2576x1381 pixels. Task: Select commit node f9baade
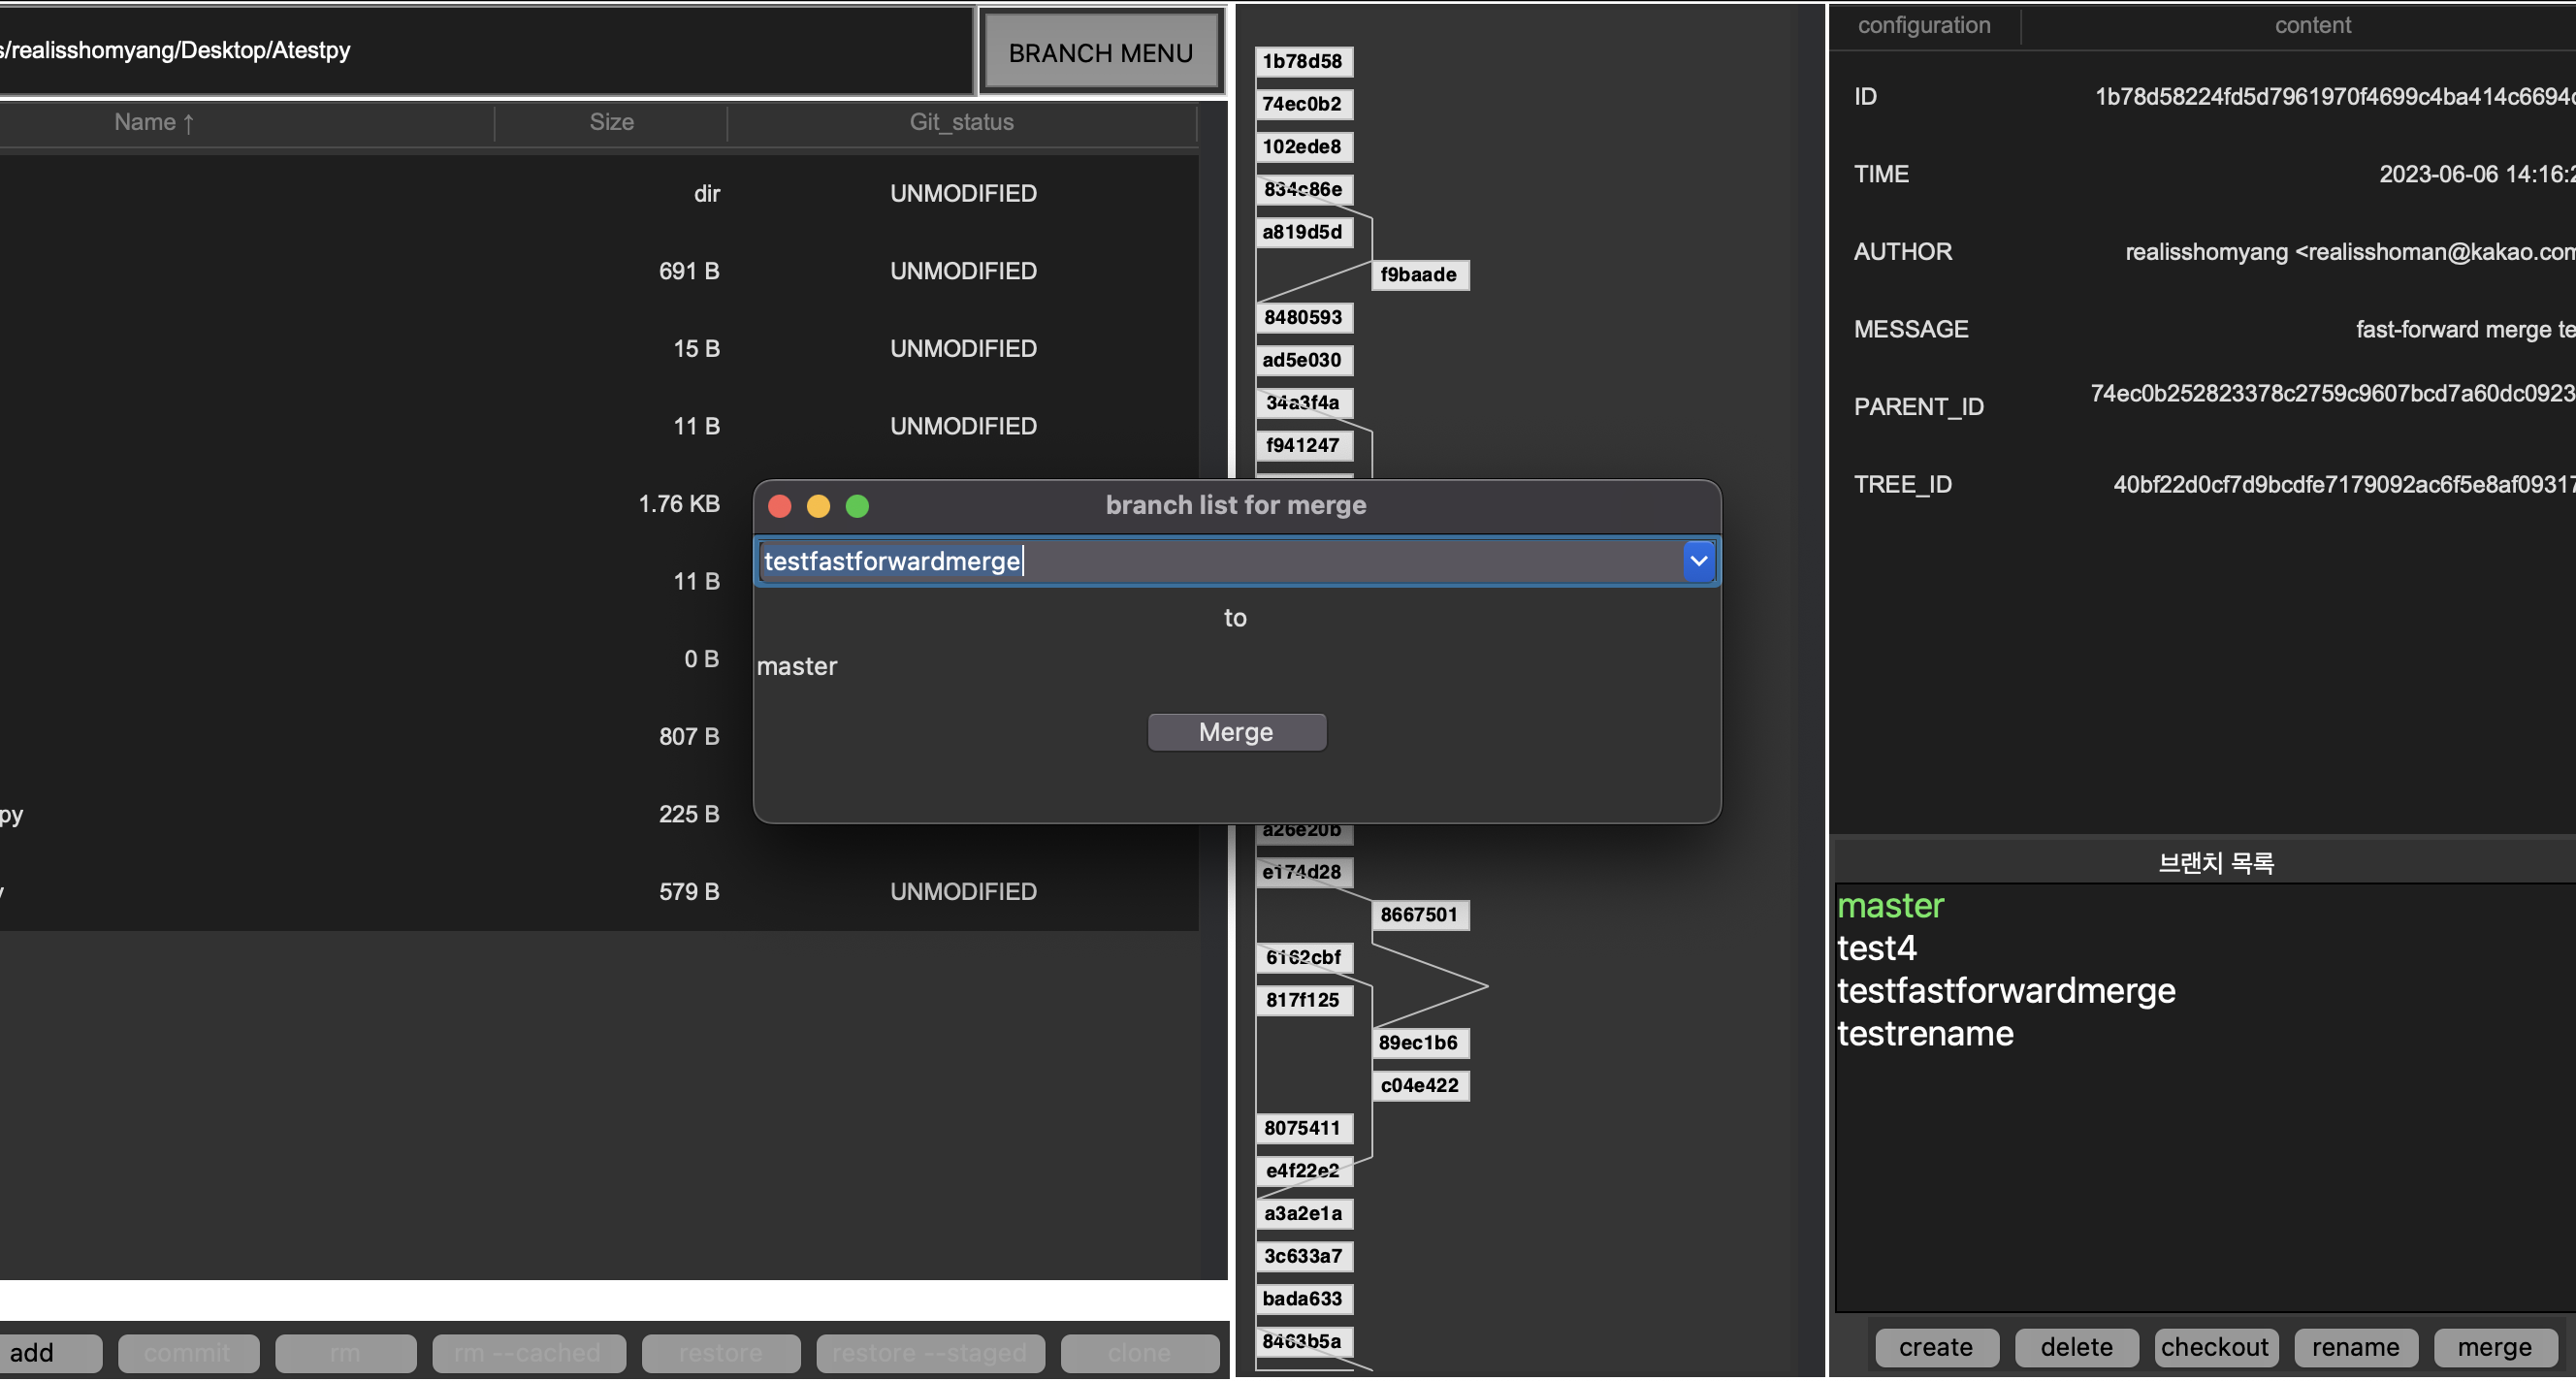pos(1419,275)
